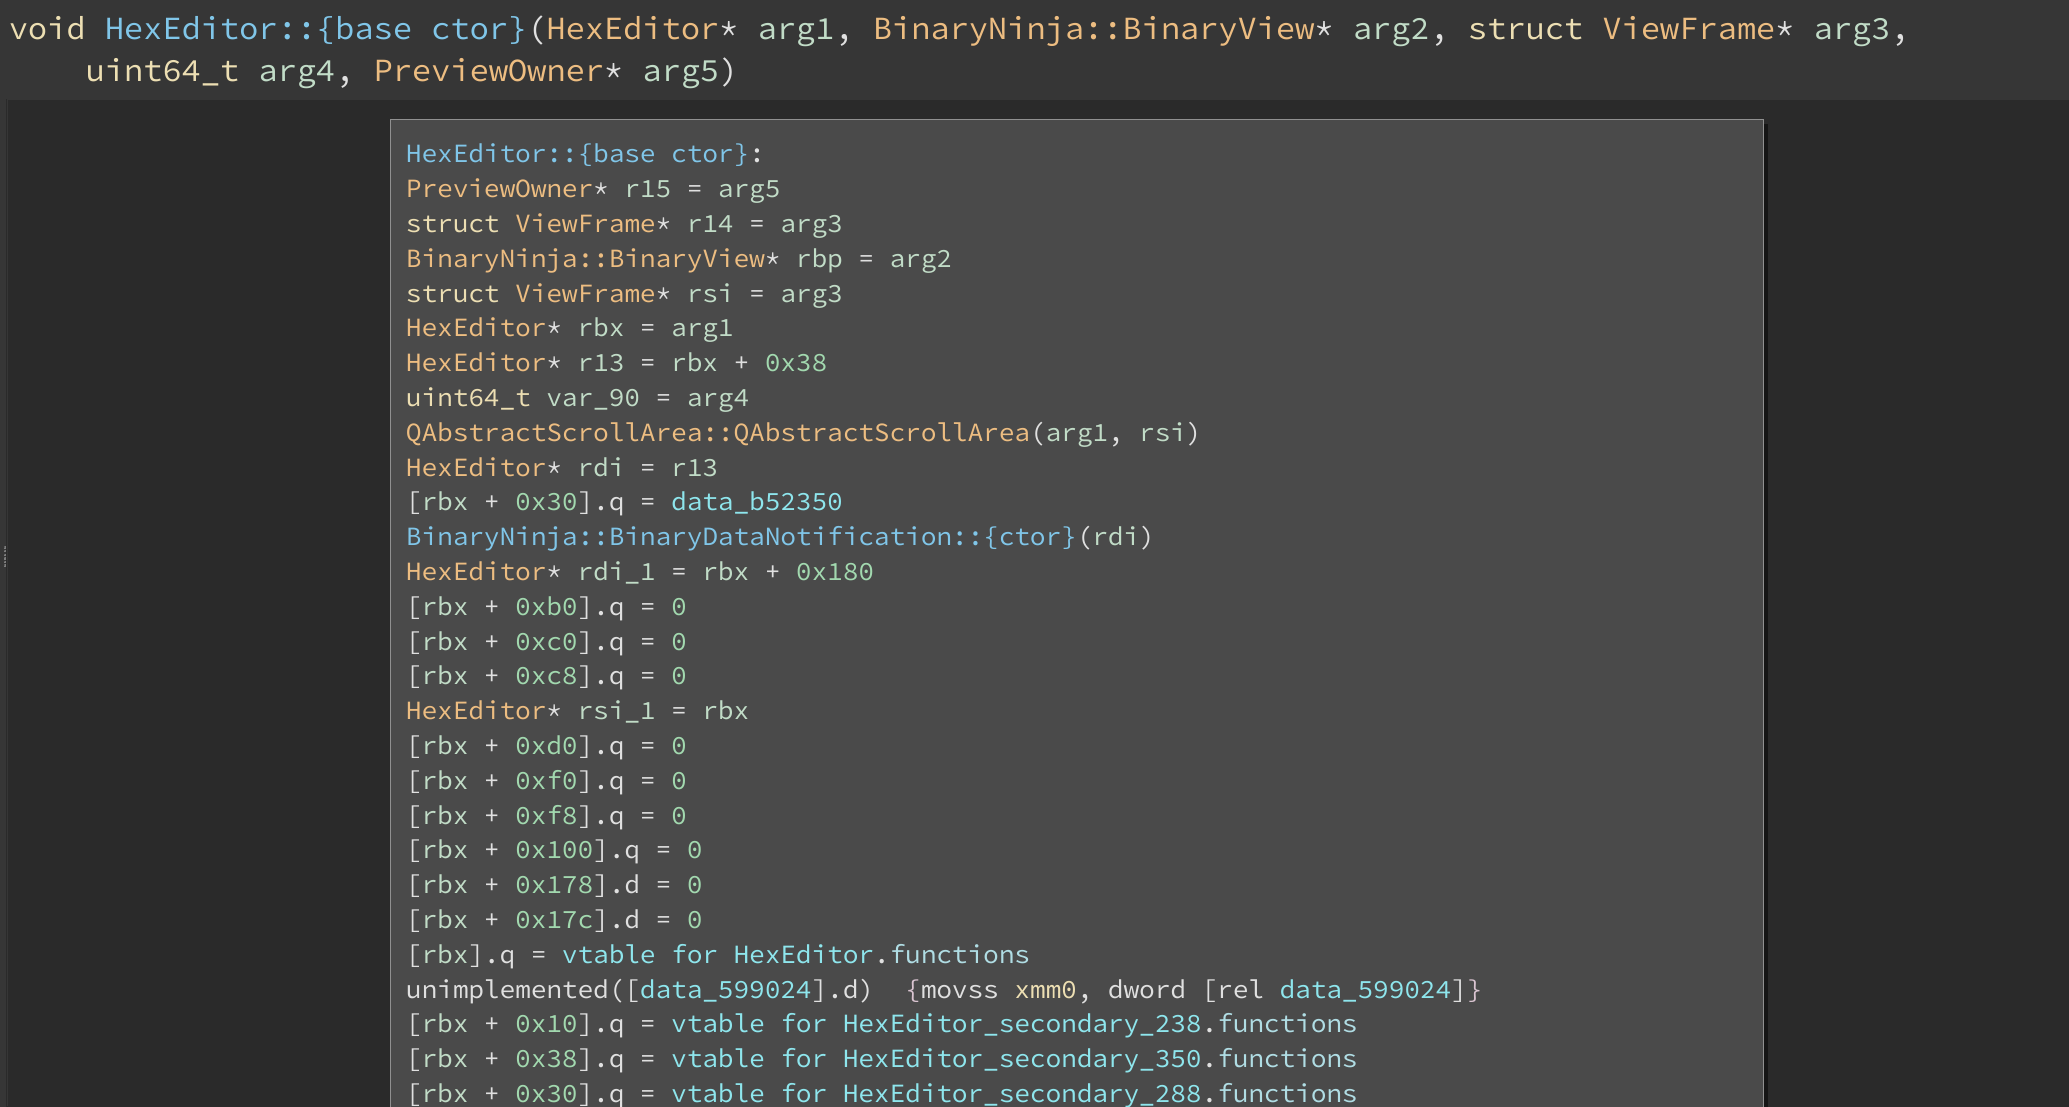Click the 0x180 offset constant
This screenshot has height=1107, width=2069.
click(x=834, y=572)
